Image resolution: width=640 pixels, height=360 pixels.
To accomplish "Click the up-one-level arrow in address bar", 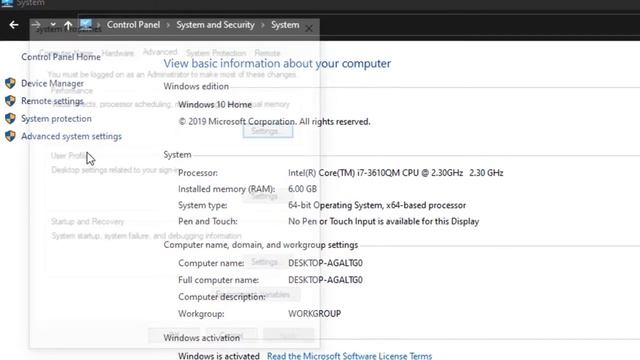I will click(68, 25).
